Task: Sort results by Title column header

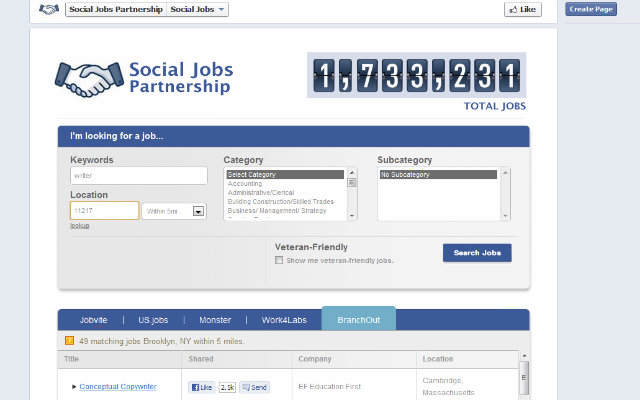Action: click(x=71, y=359)
